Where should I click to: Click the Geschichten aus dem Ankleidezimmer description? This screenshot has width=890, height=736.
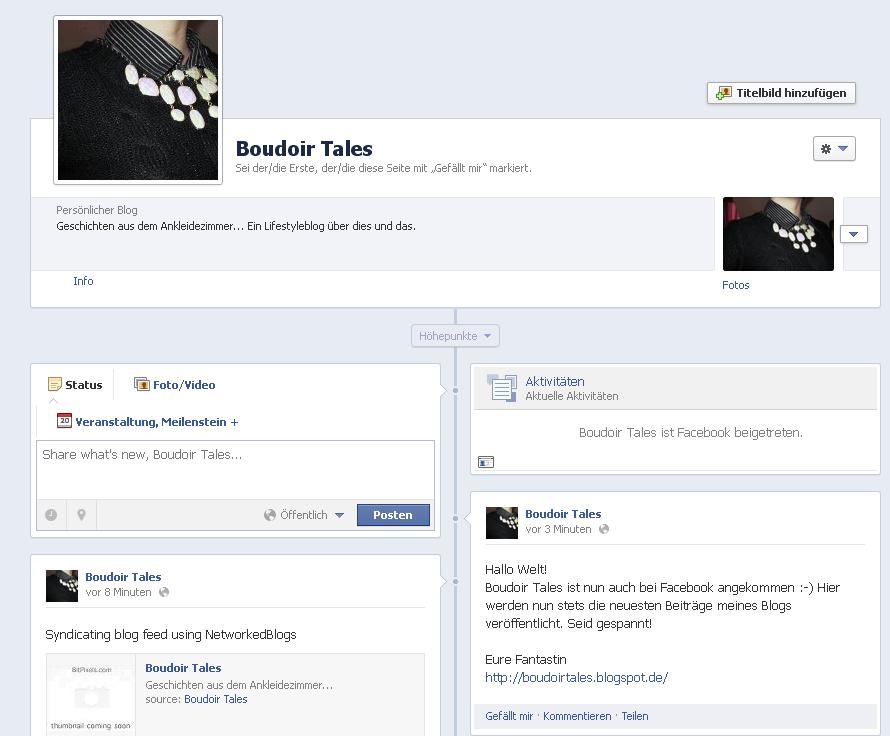236,226
